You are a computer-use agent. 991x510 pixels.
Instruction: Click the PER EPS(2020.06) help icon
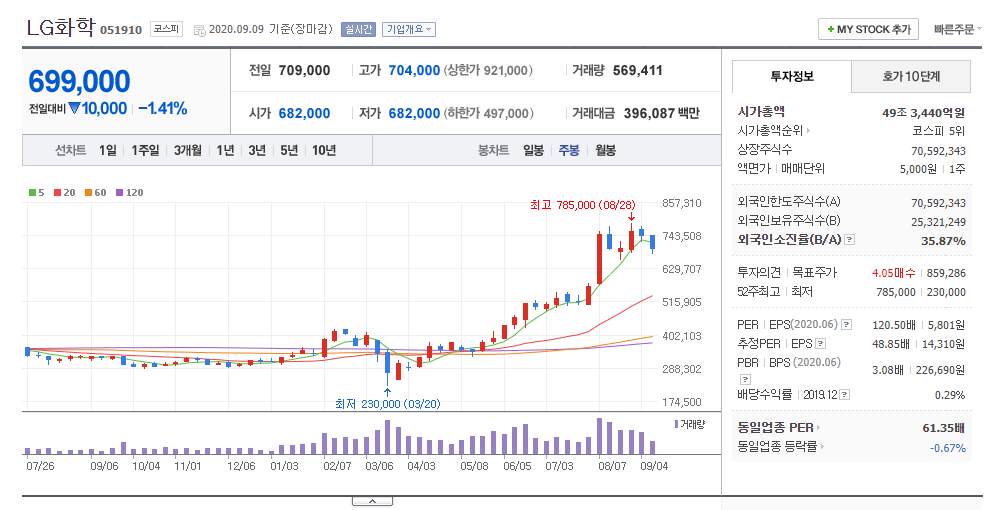[x=846, y=324]
